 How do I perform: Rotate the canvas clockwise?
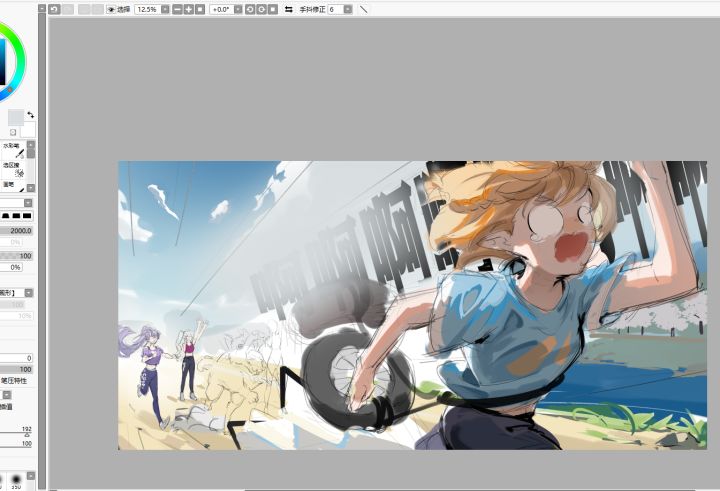(x=261, y=9)
